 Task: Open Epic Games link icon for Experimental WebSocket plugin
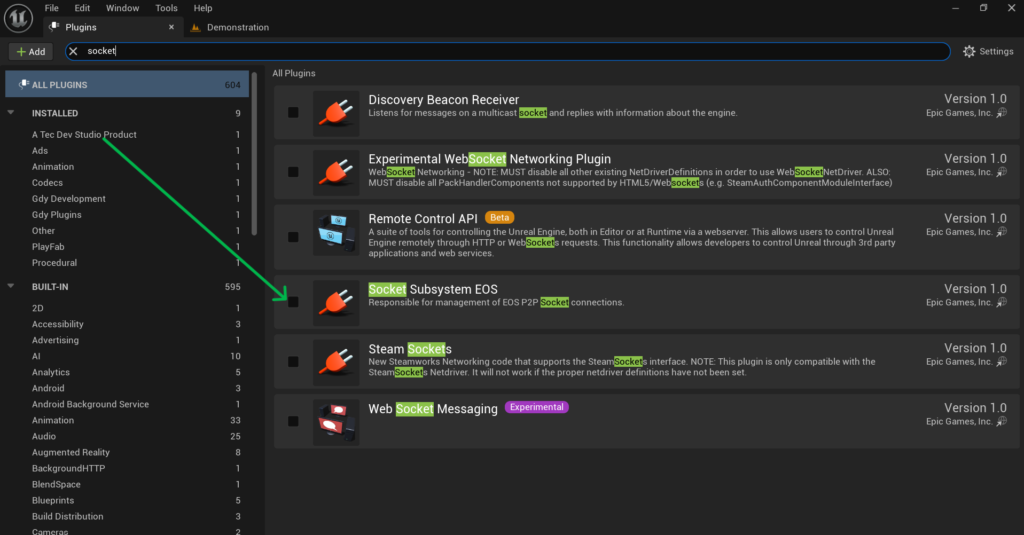[1002, 172]
